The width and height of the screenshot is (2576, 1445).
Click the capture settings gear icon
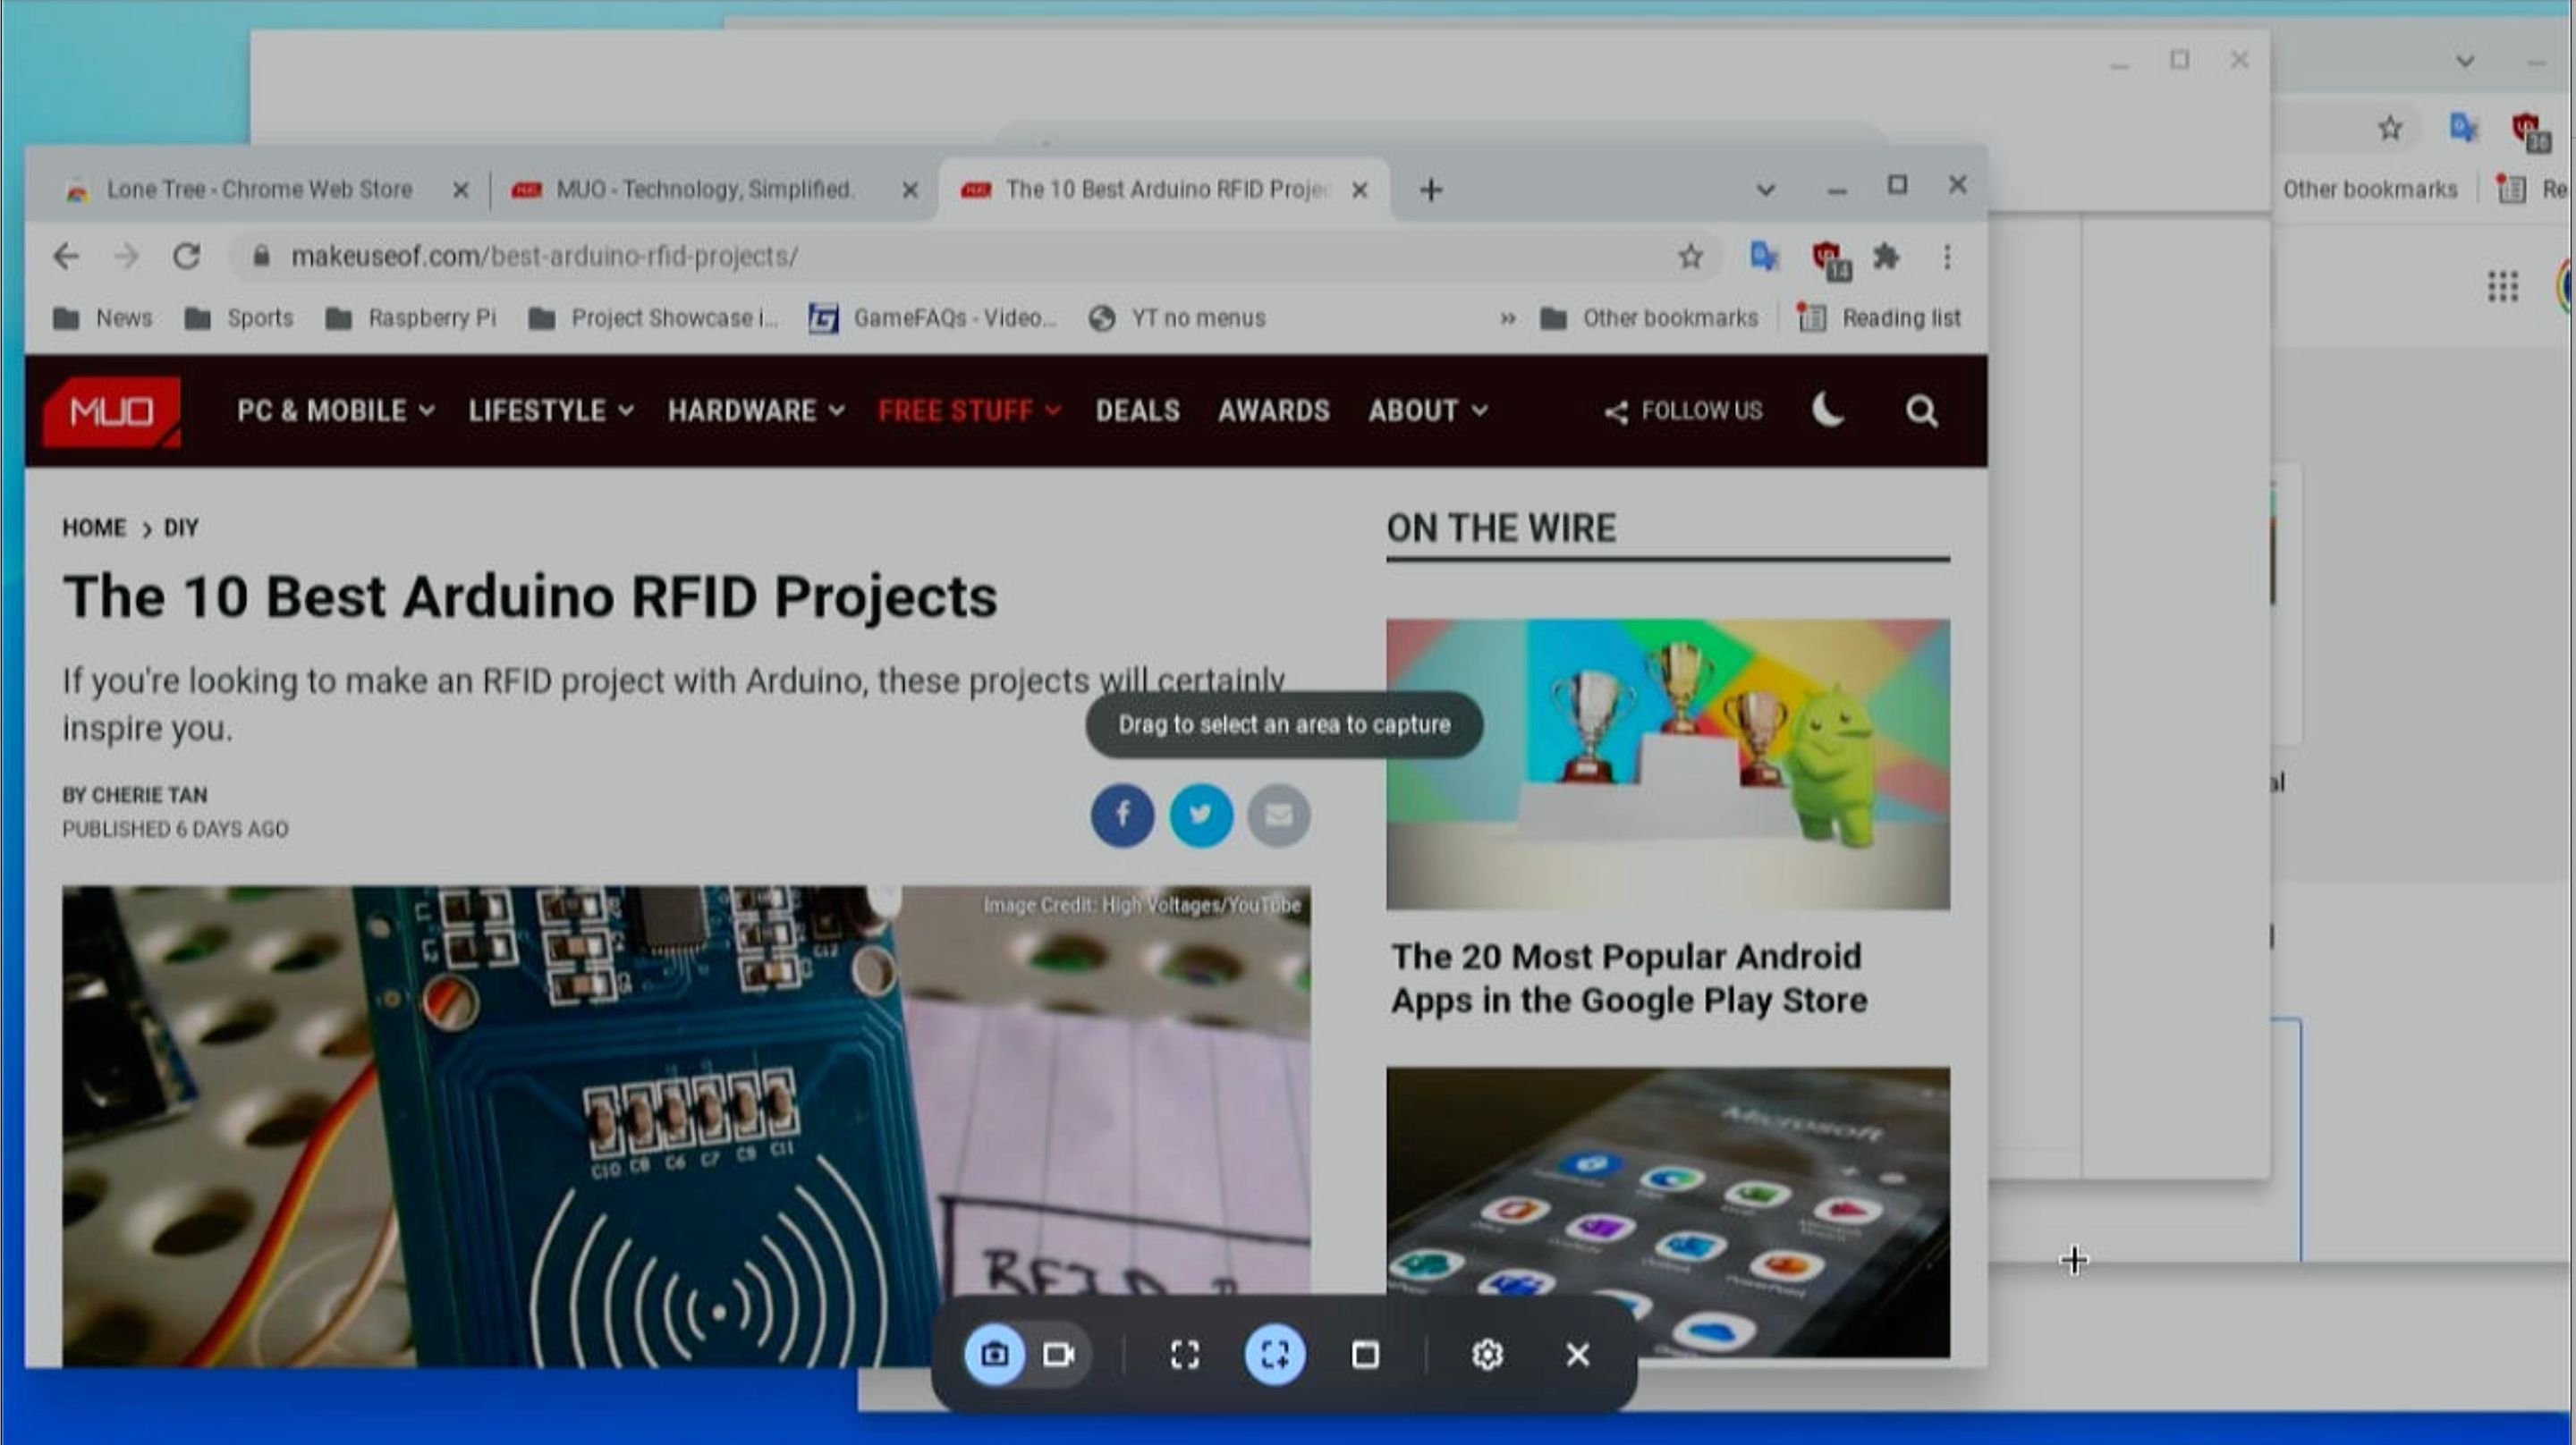point(1488,1355)
